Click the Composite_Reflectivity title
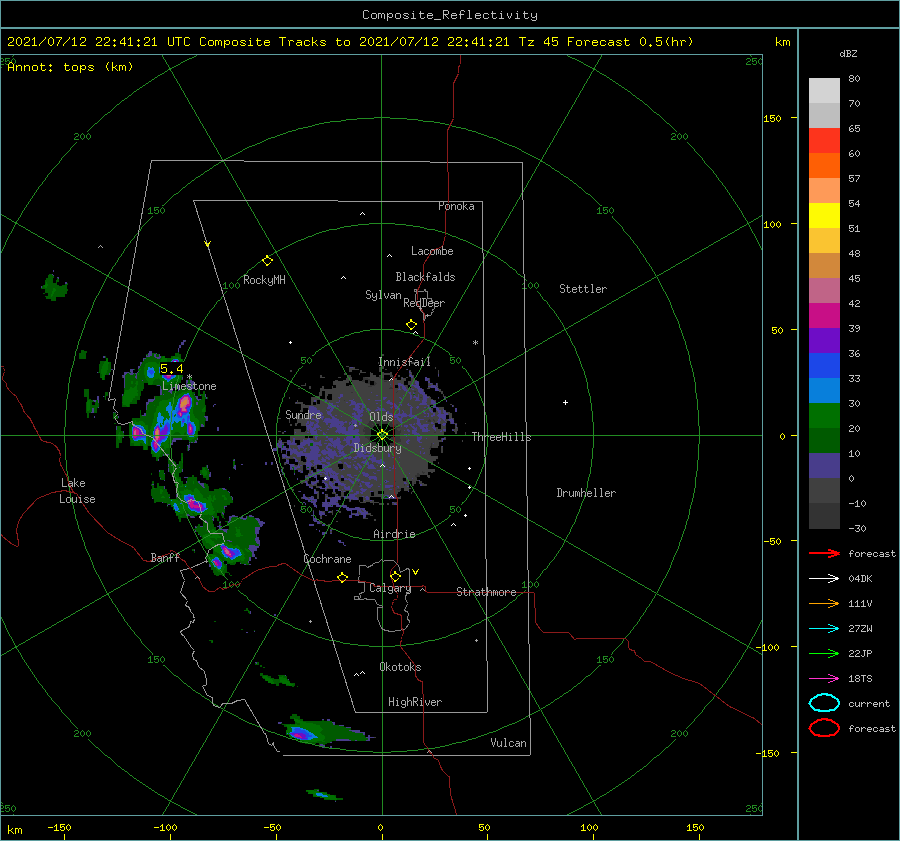Viewport: 900px width, 841px height. pos(450,15)
